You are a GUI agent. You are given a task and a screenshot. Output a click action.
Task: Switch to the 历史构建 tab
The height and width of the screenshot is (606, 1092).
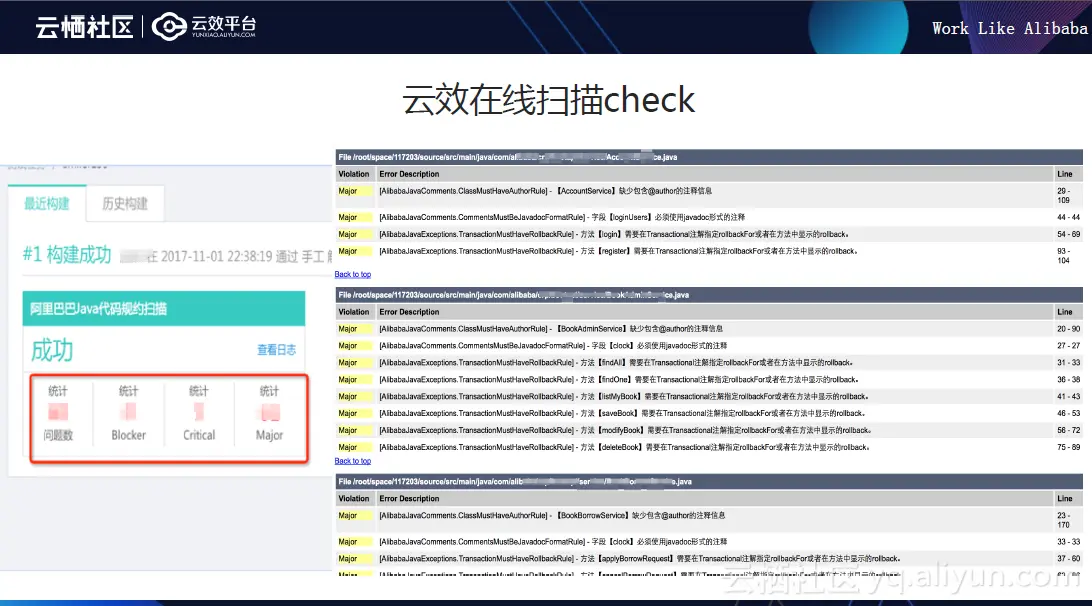[x=125, y=203]
